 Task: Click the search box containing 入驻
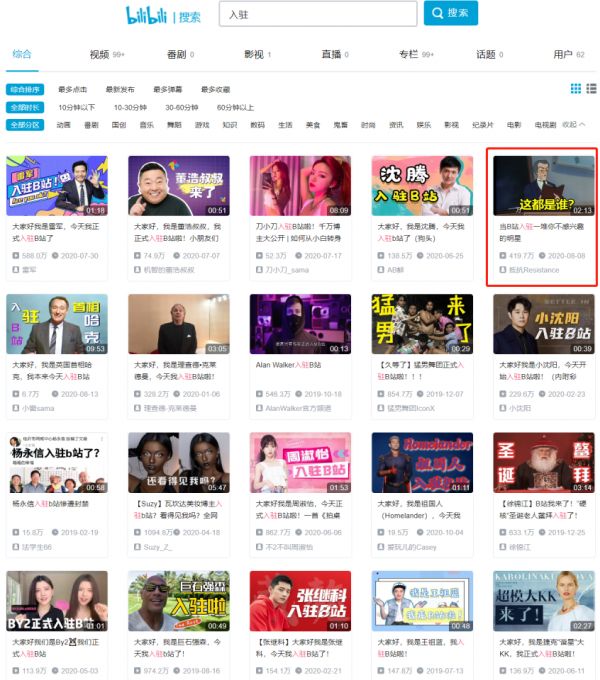[316, 14]
